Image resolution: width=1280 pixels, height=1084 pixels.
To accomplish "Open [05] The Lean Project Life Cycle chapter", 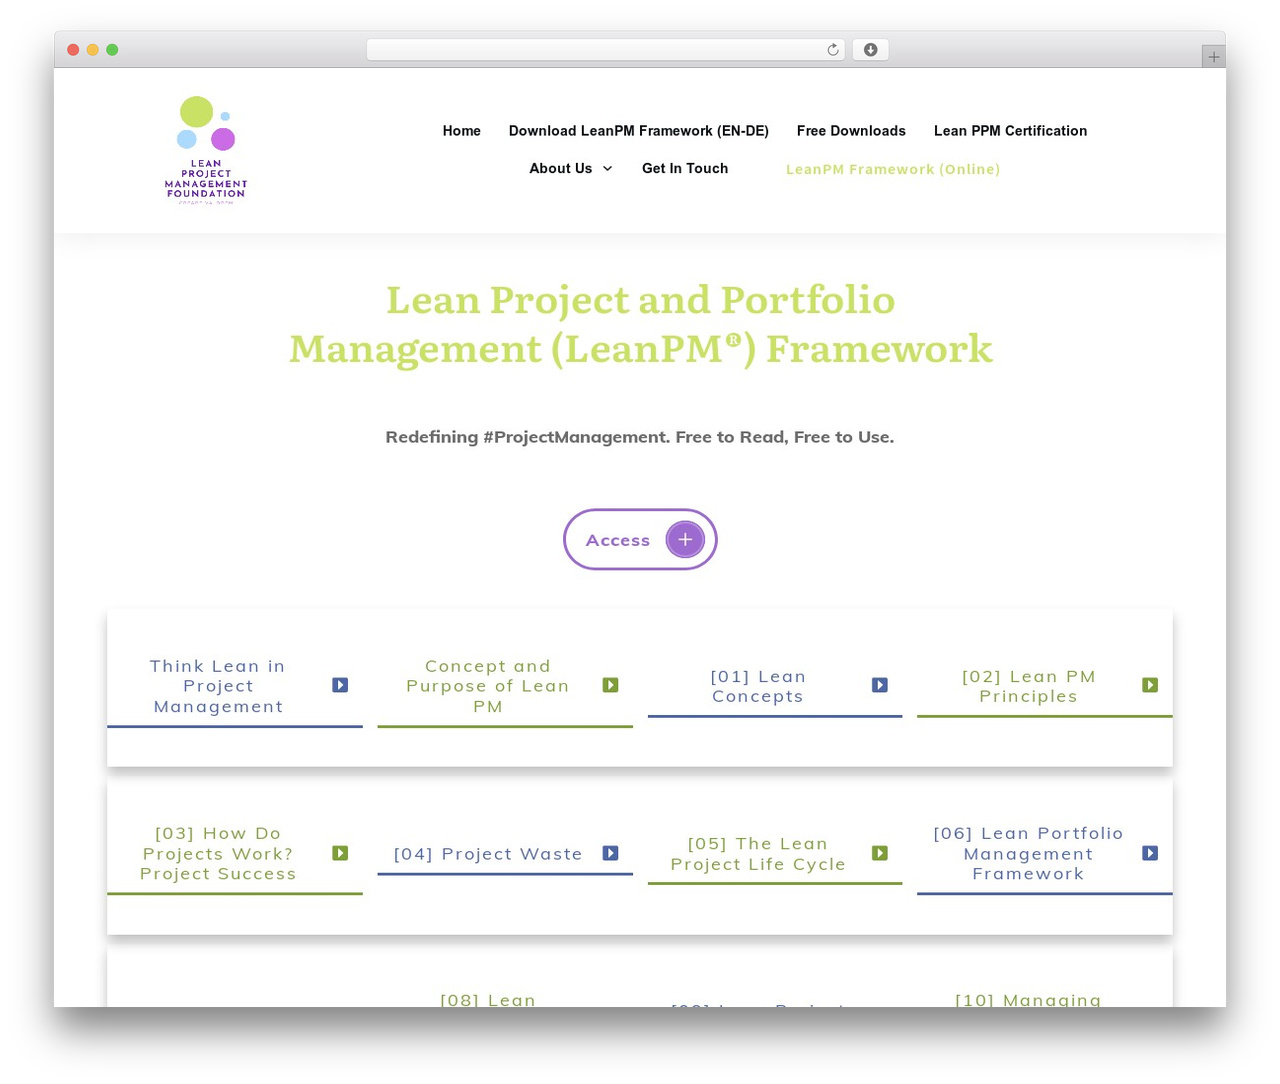I will [x=758, y=854].
